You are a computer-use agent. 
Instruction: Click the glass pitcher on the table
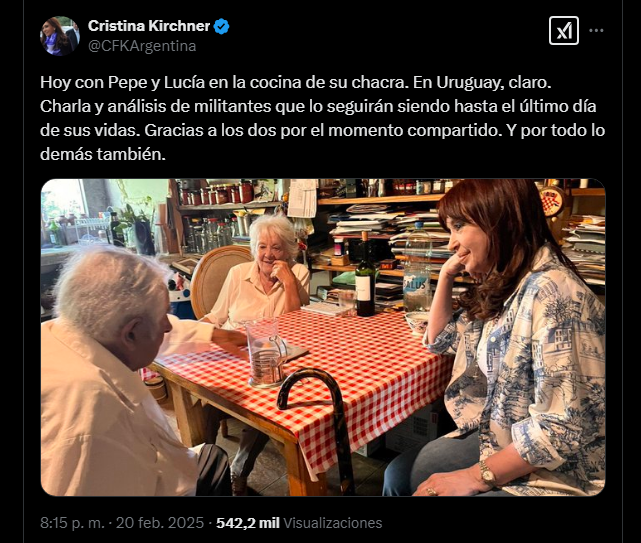point(266,352)
